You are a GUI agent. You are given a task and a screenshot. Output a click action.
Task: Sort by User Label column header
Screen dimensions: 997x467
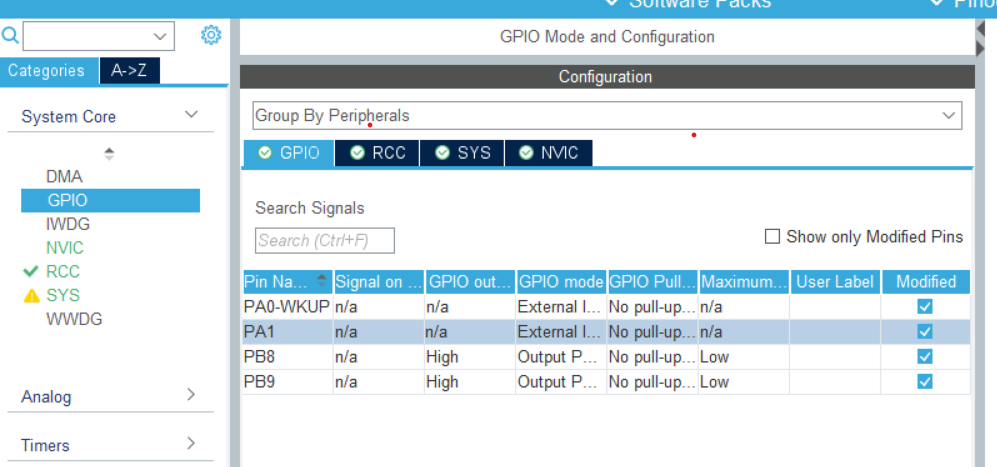point(835,281)
